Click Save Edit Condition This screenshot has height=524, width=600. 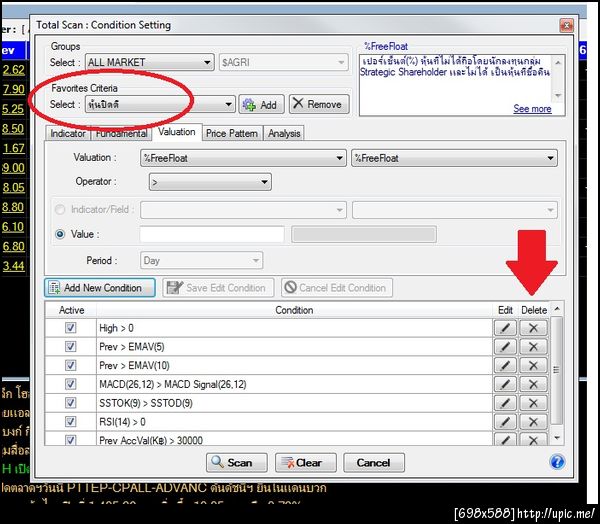[x=218, y=287]
